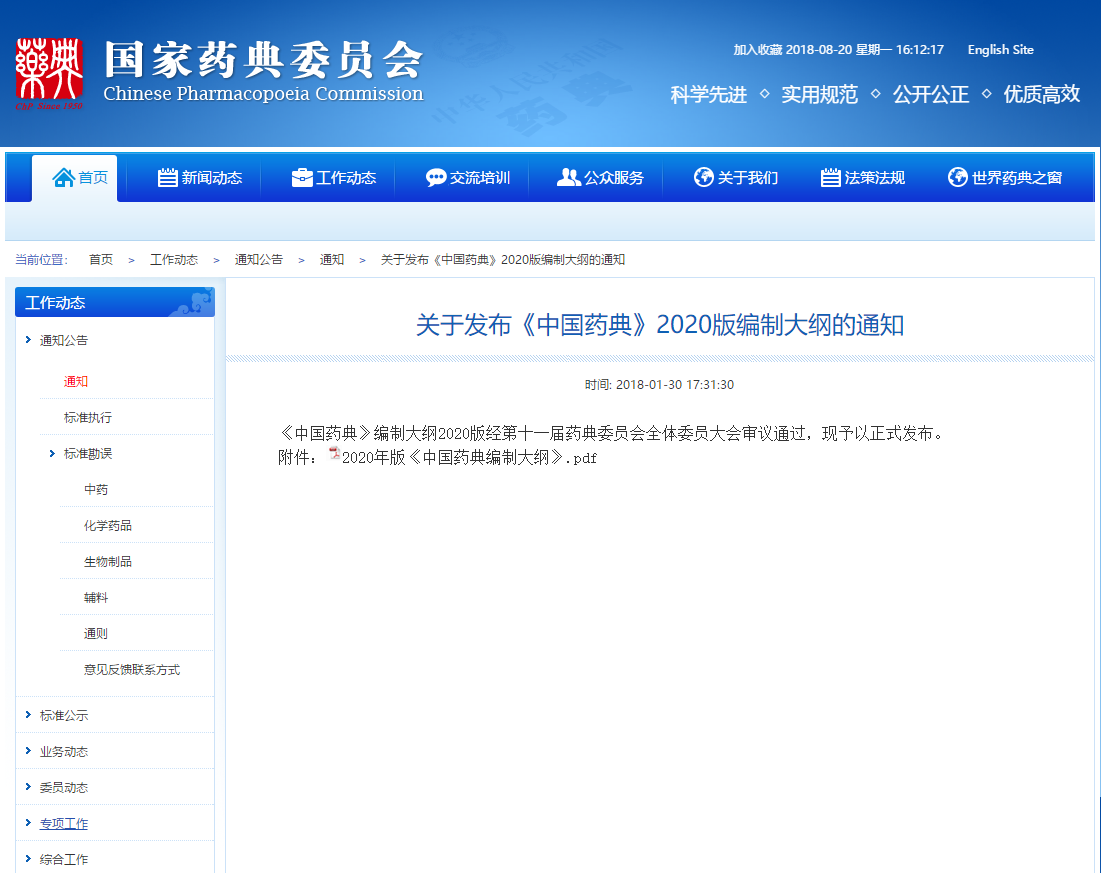Expand the 标准公示 sidebar section
Viewport: 1101px width, 873px height.
coord(28,715)
